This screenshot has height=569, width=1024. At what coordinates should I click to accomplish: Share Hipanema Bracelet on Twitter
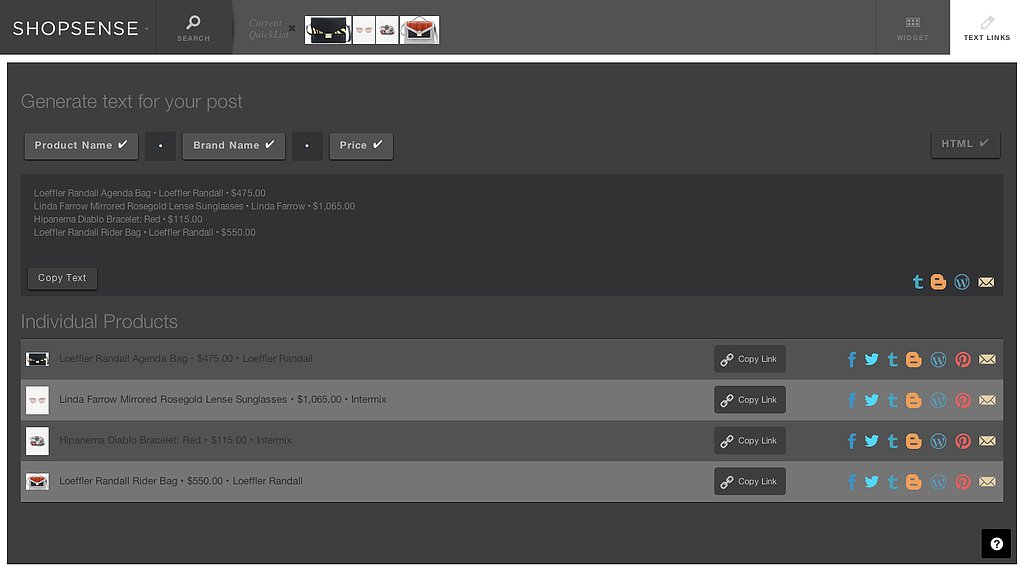pyautogui.click(x=872, y=440)
